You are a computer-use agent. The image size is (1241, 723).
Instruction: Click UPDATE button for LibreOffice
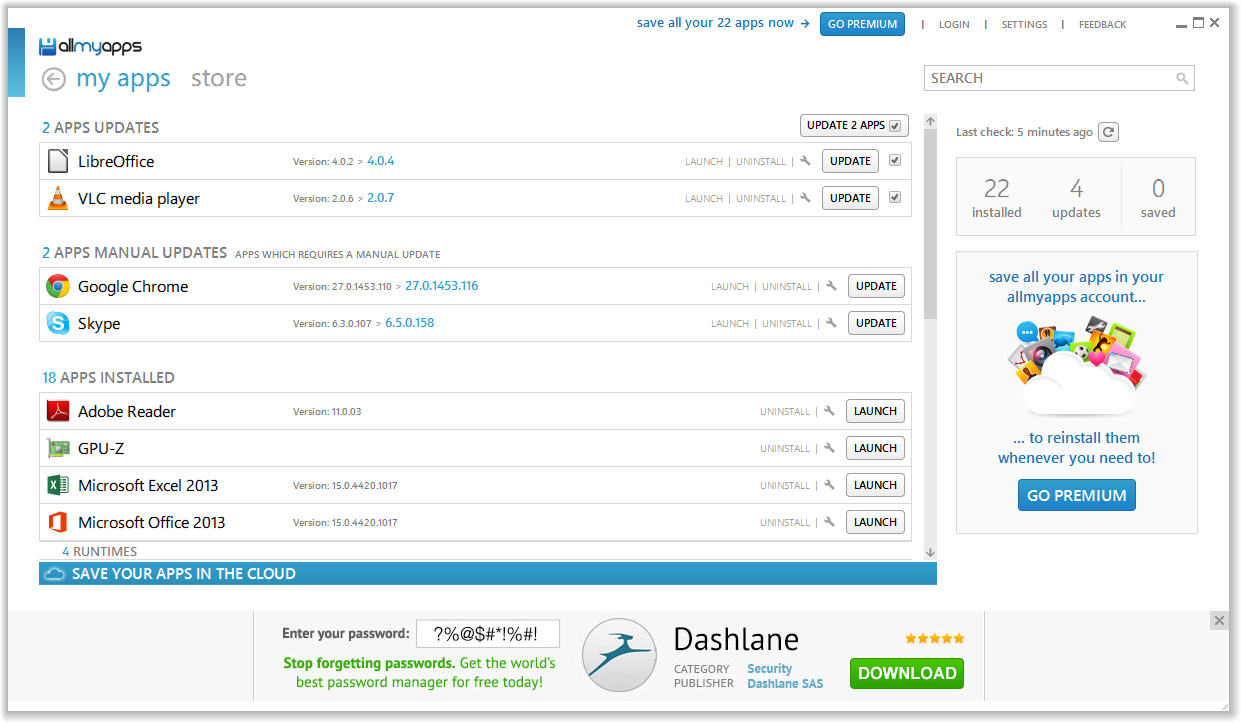tap(850, 161)
